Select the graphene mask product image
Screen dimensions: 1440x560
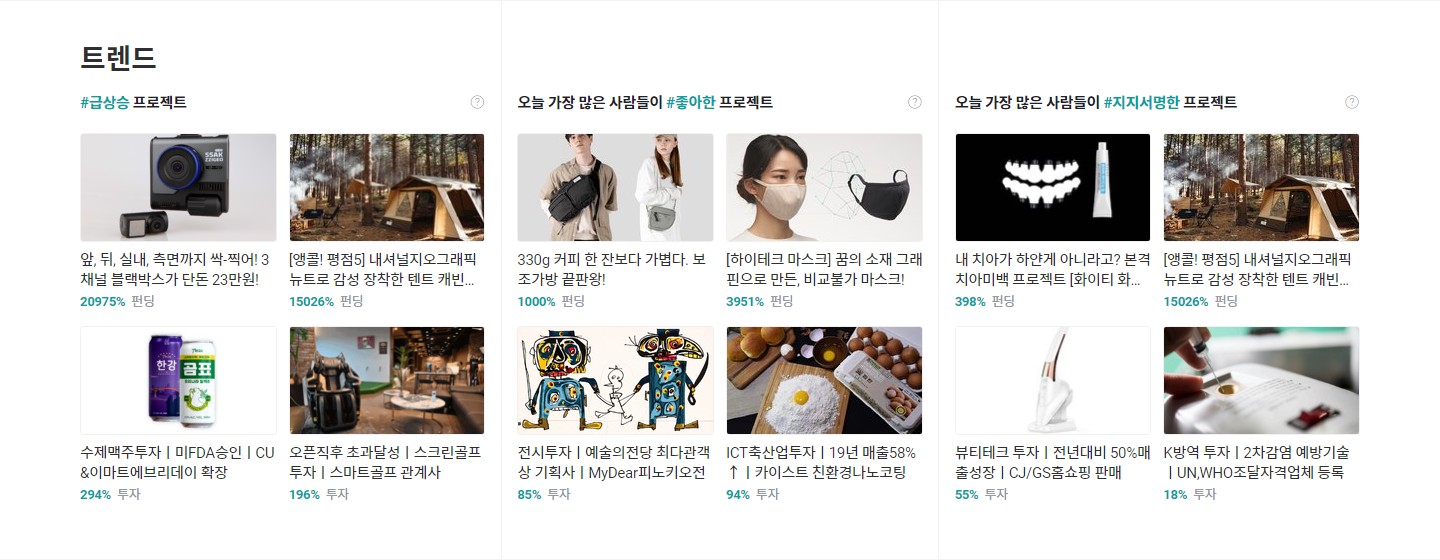(x=824, y=187)
